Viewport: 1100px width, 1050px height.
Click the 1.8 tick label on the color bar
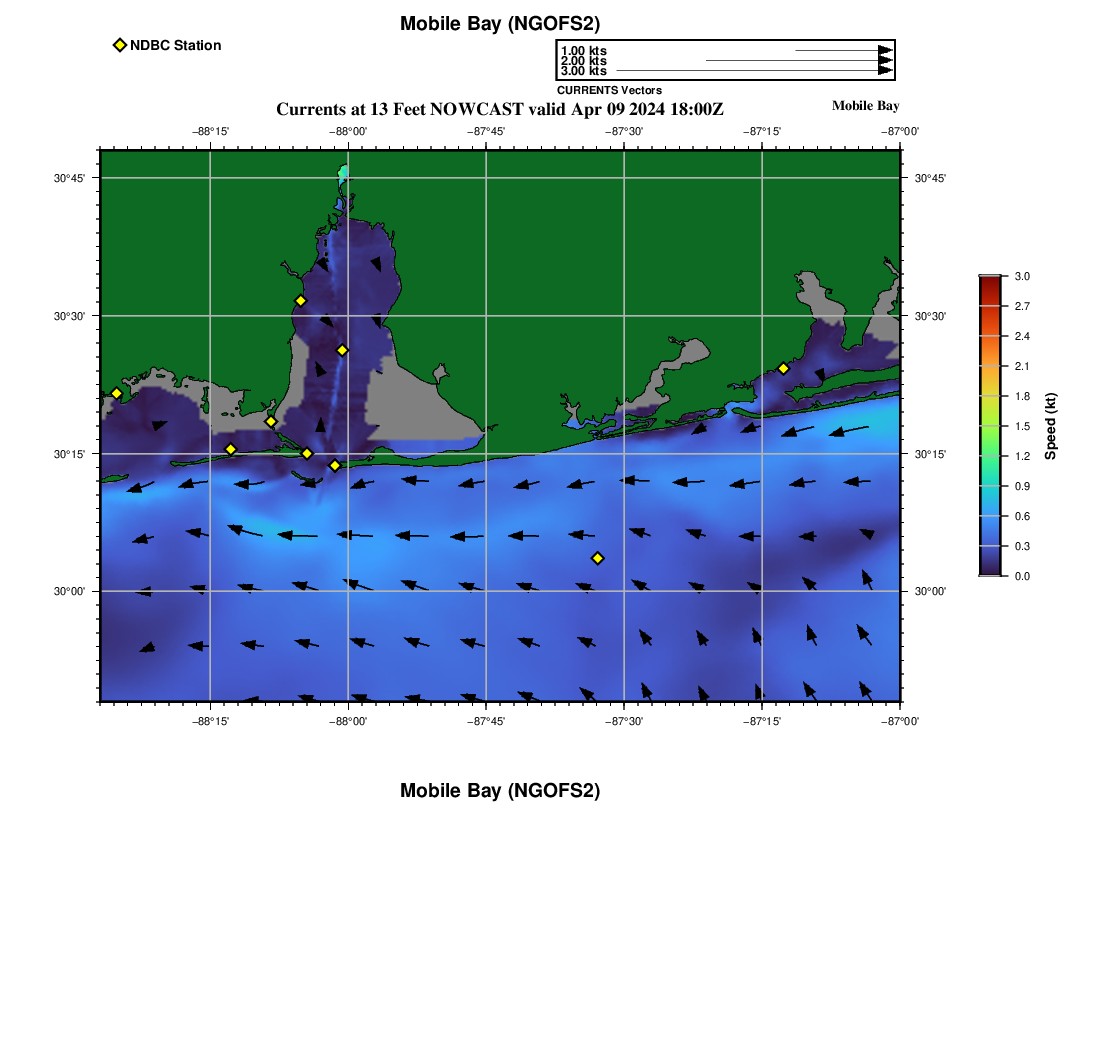[1022, 397]
